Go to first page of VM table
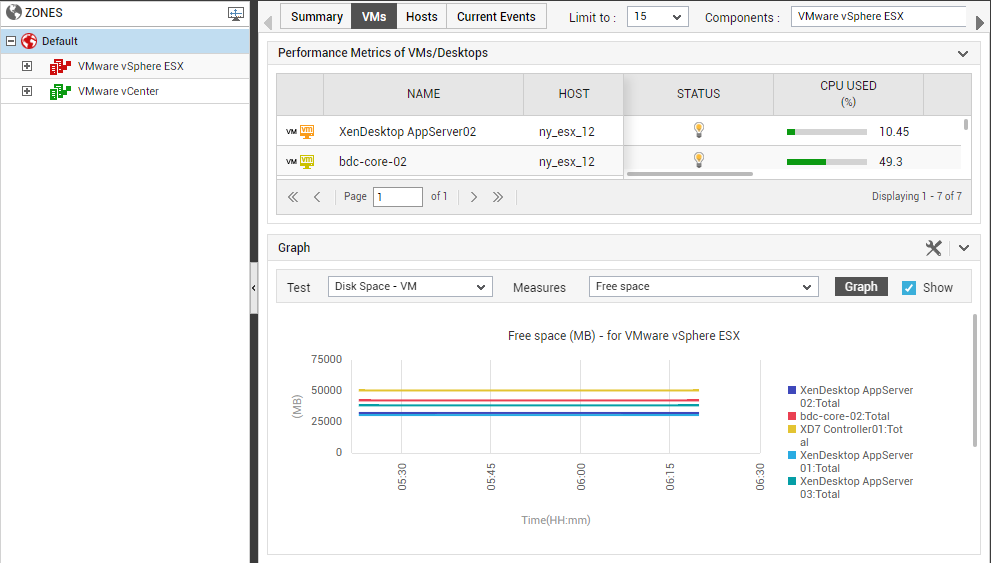The image size is (991, 563). pos(293,197)
